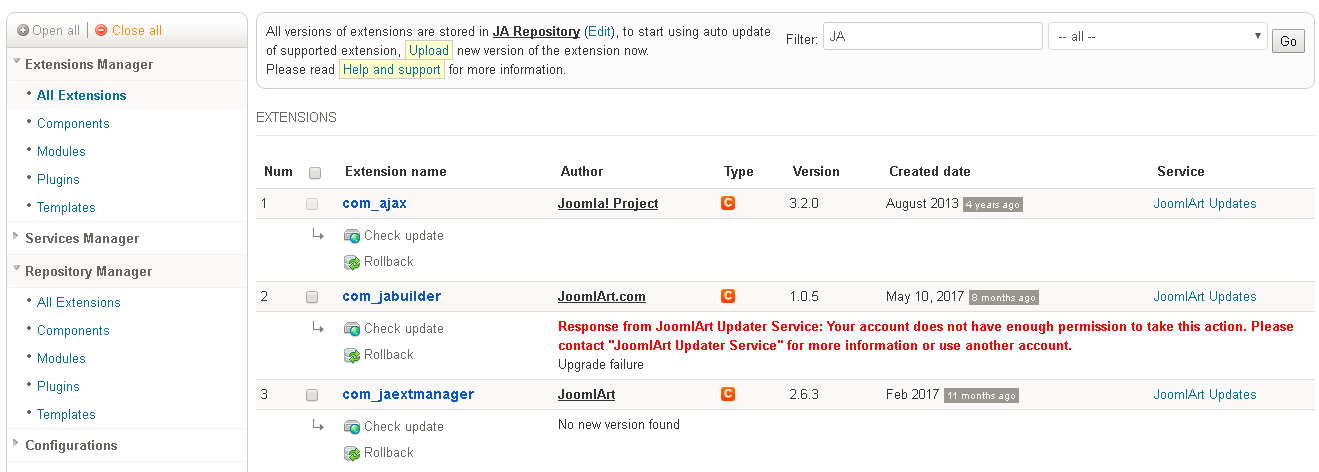This screenshot has width=1319, height=472.
Task: Click Check update icon for com_ajax
Action: [352, 236]
